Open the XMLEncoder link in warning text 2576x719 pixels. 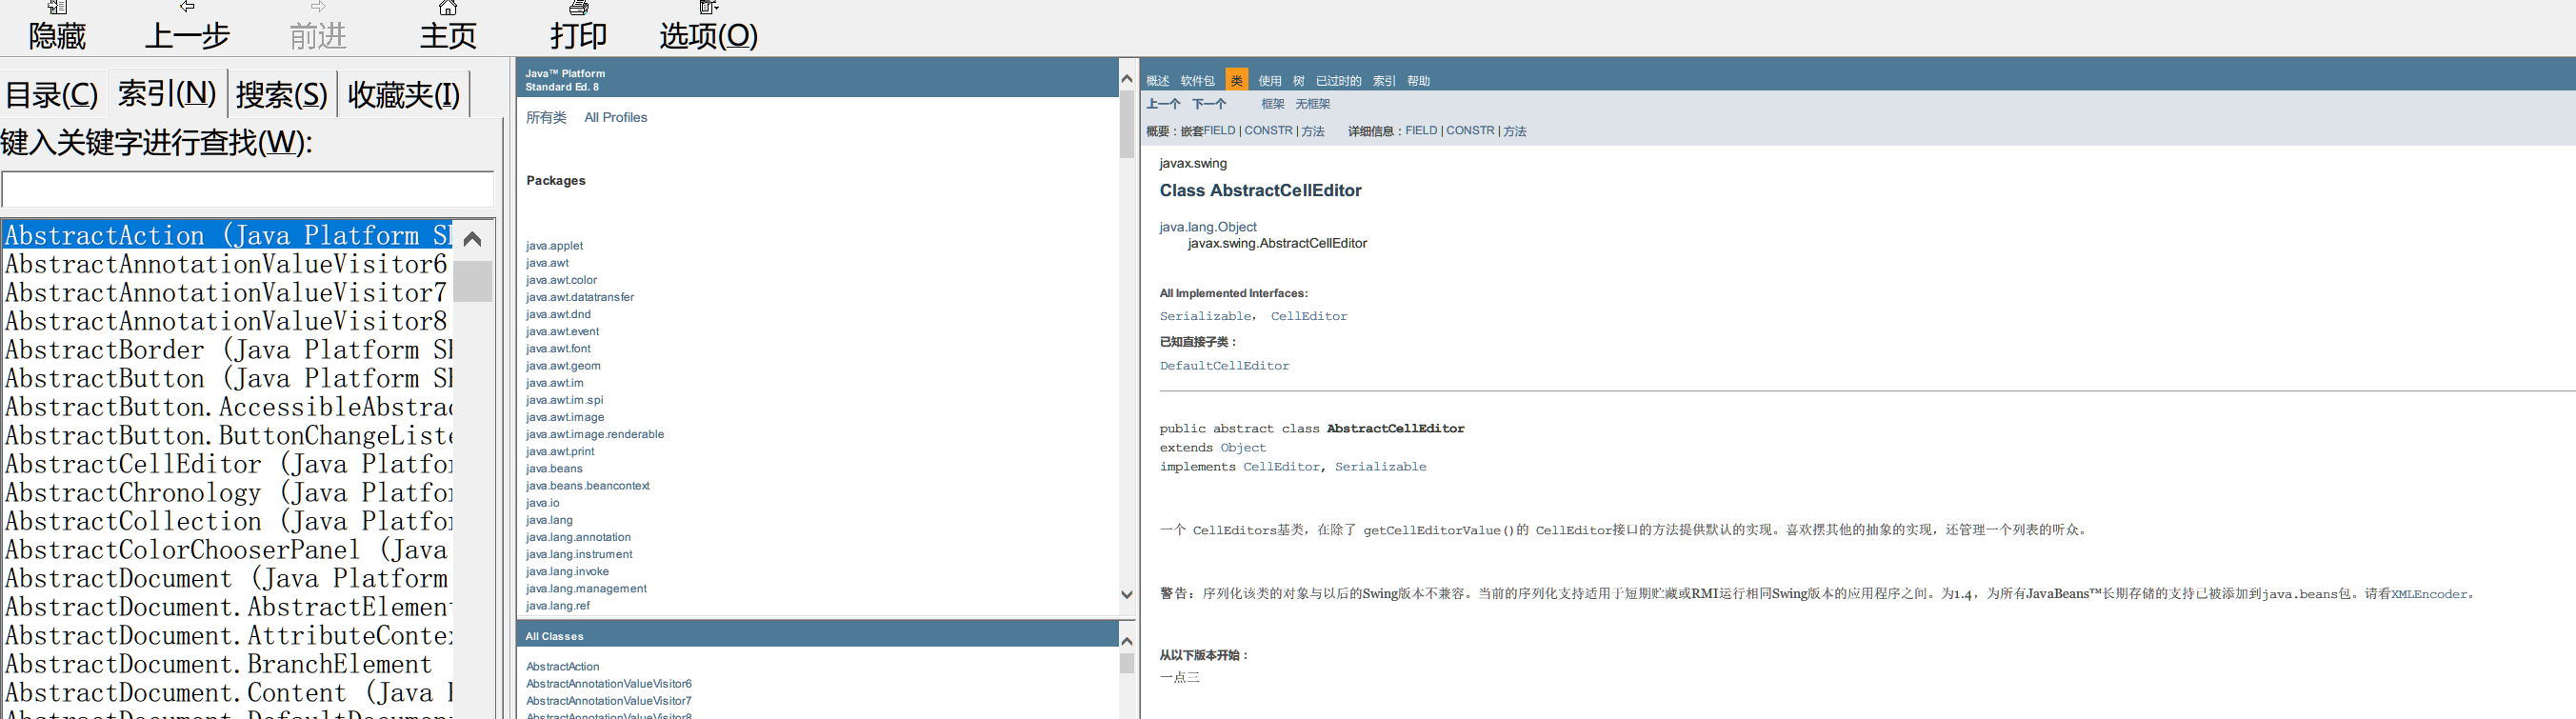click(x=2429, y=594)
